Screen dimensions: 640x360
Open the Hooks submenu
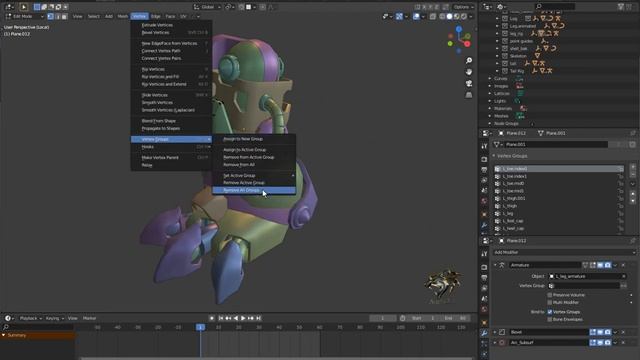[171, 147]
